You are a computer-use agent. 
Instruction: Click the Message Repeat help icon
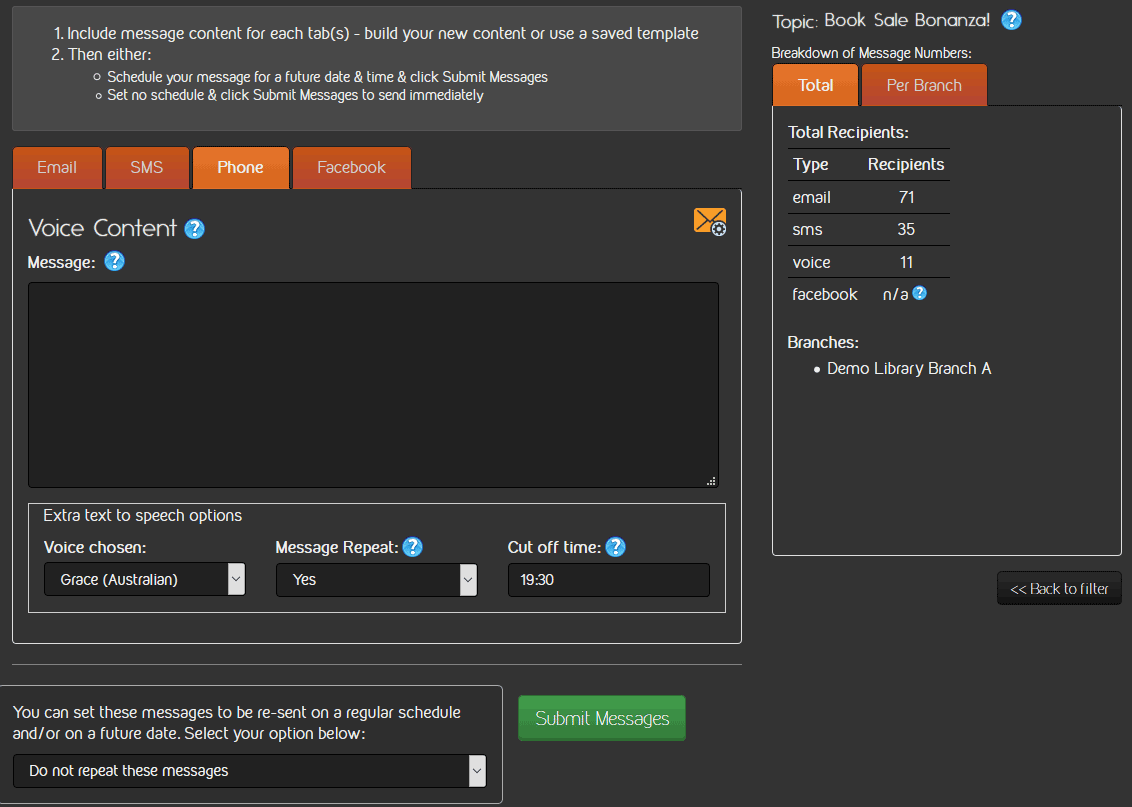click(412, 547)
